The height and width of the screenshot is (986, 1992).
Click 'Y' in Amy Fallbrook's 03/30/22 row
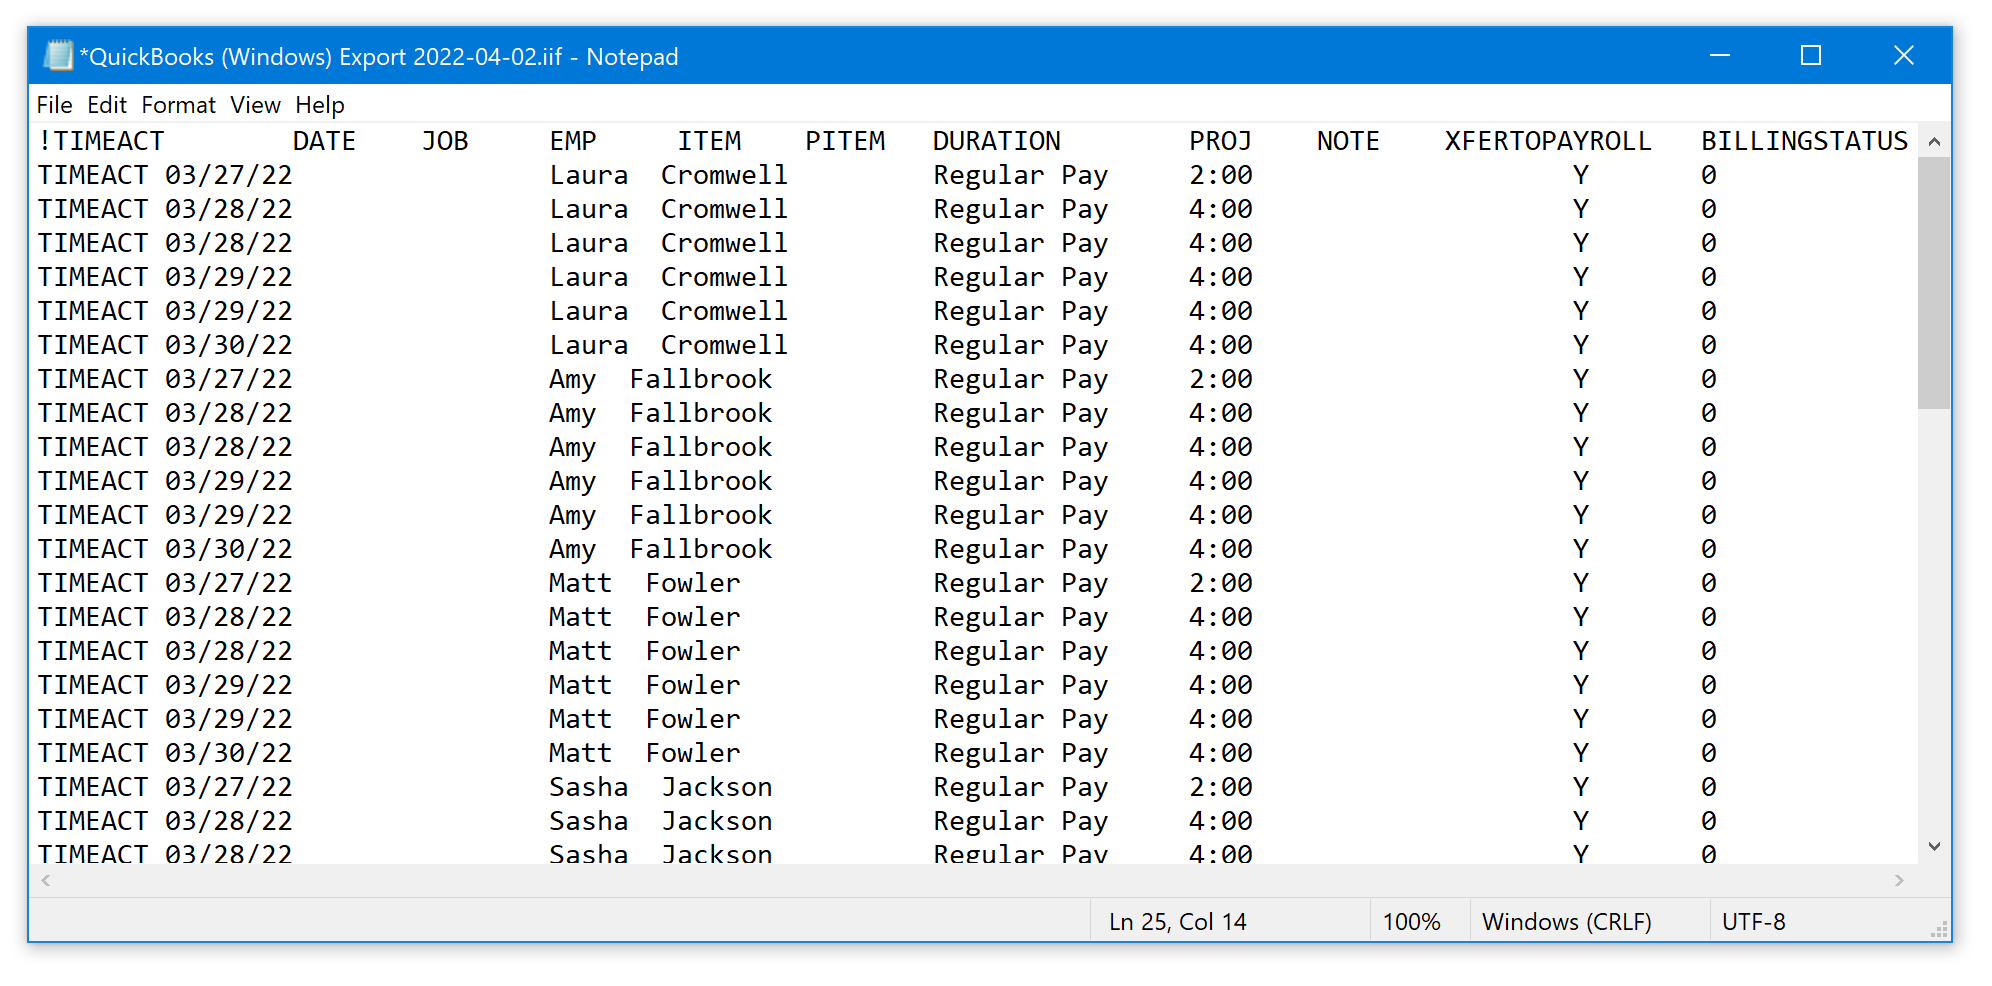(1580, 549)
